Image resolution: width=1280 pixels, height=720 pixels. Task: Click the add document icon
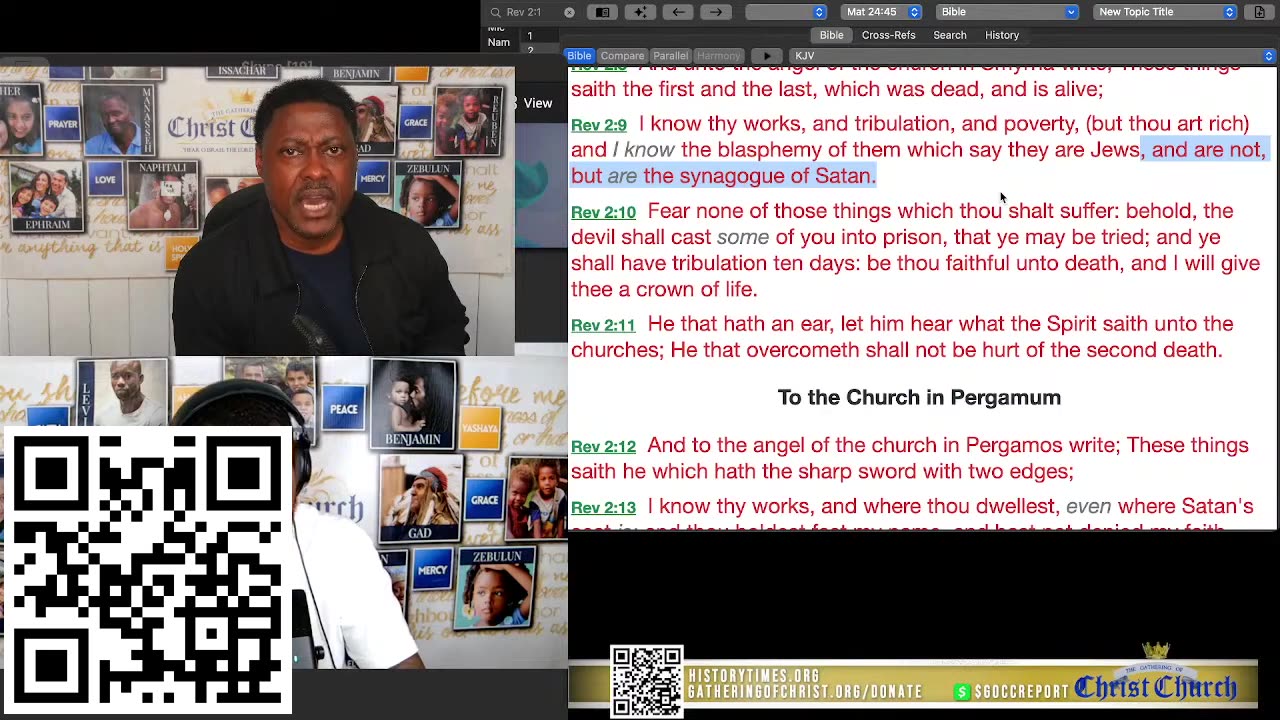pyautogui.click(x=1259, y=12)
